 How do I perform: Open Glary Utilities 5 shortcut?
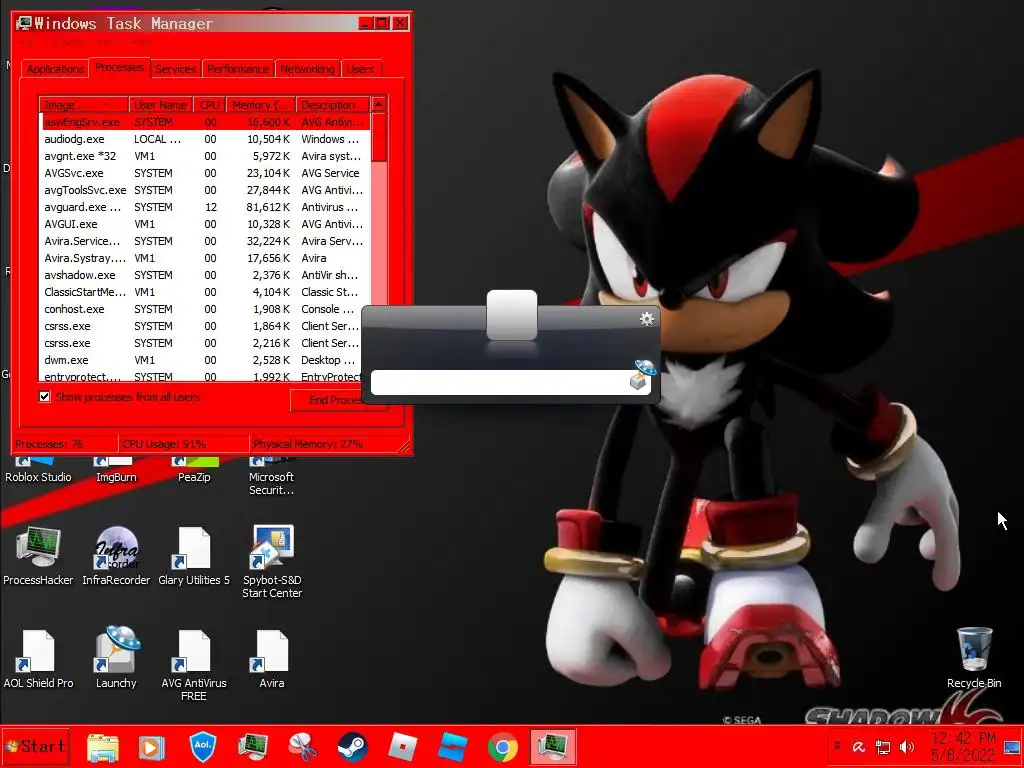pyautogui.click(x=194, y=555)
